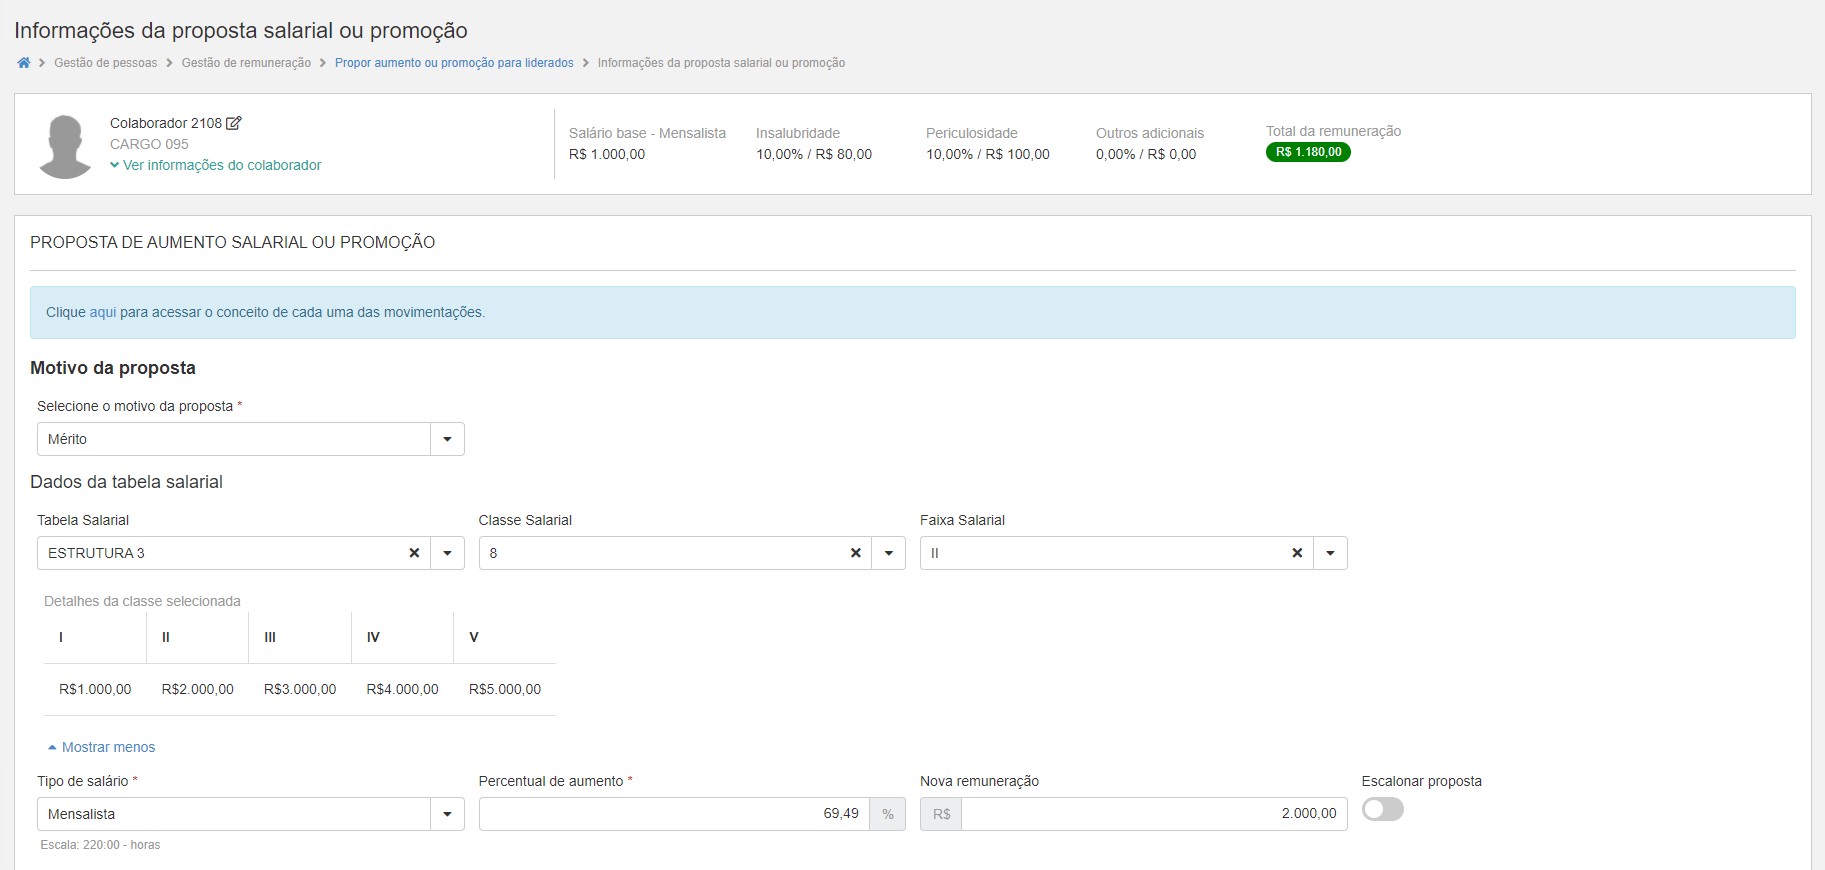This screenshot has width=1825, height=870.
Task: Select the R$1.000,00 cell under range I
Action: [95, 689]
